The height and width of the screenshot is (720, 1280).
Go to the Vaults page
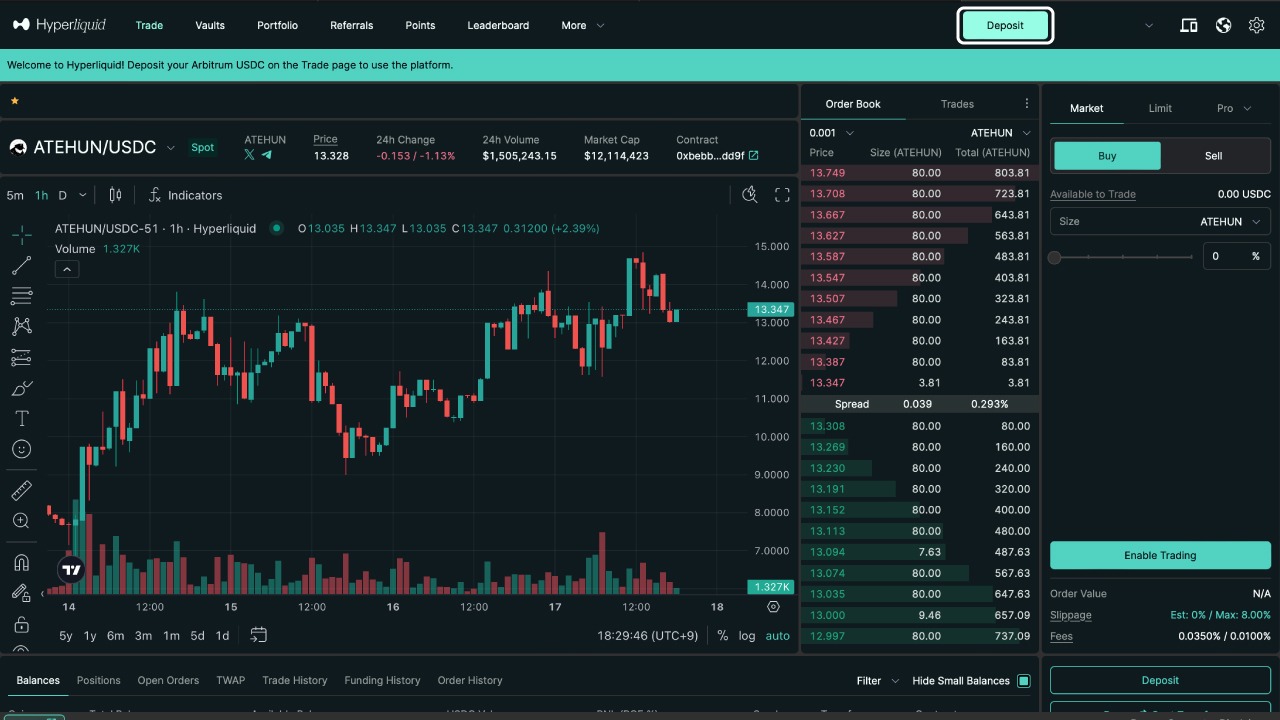(x=210, y=25)
